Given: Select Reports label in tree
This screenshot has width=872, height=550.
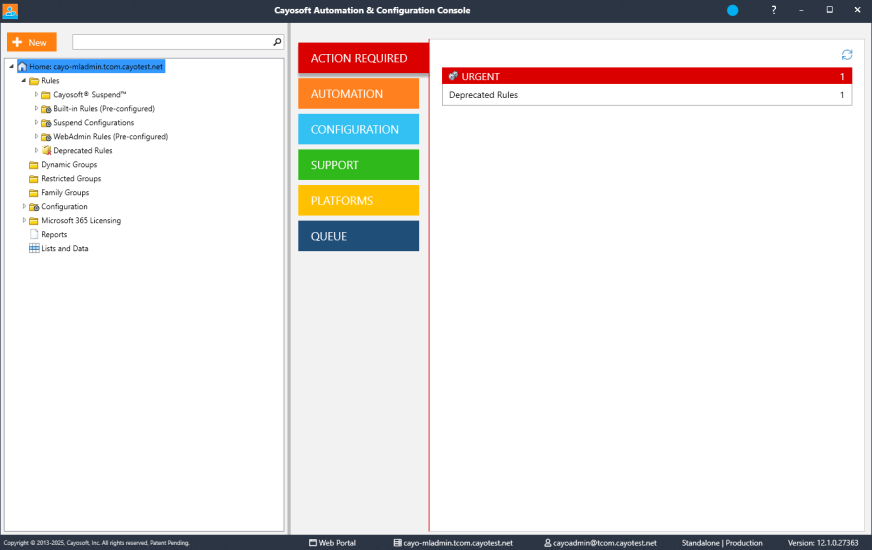Looking at the screenshot, I should 54,235.
